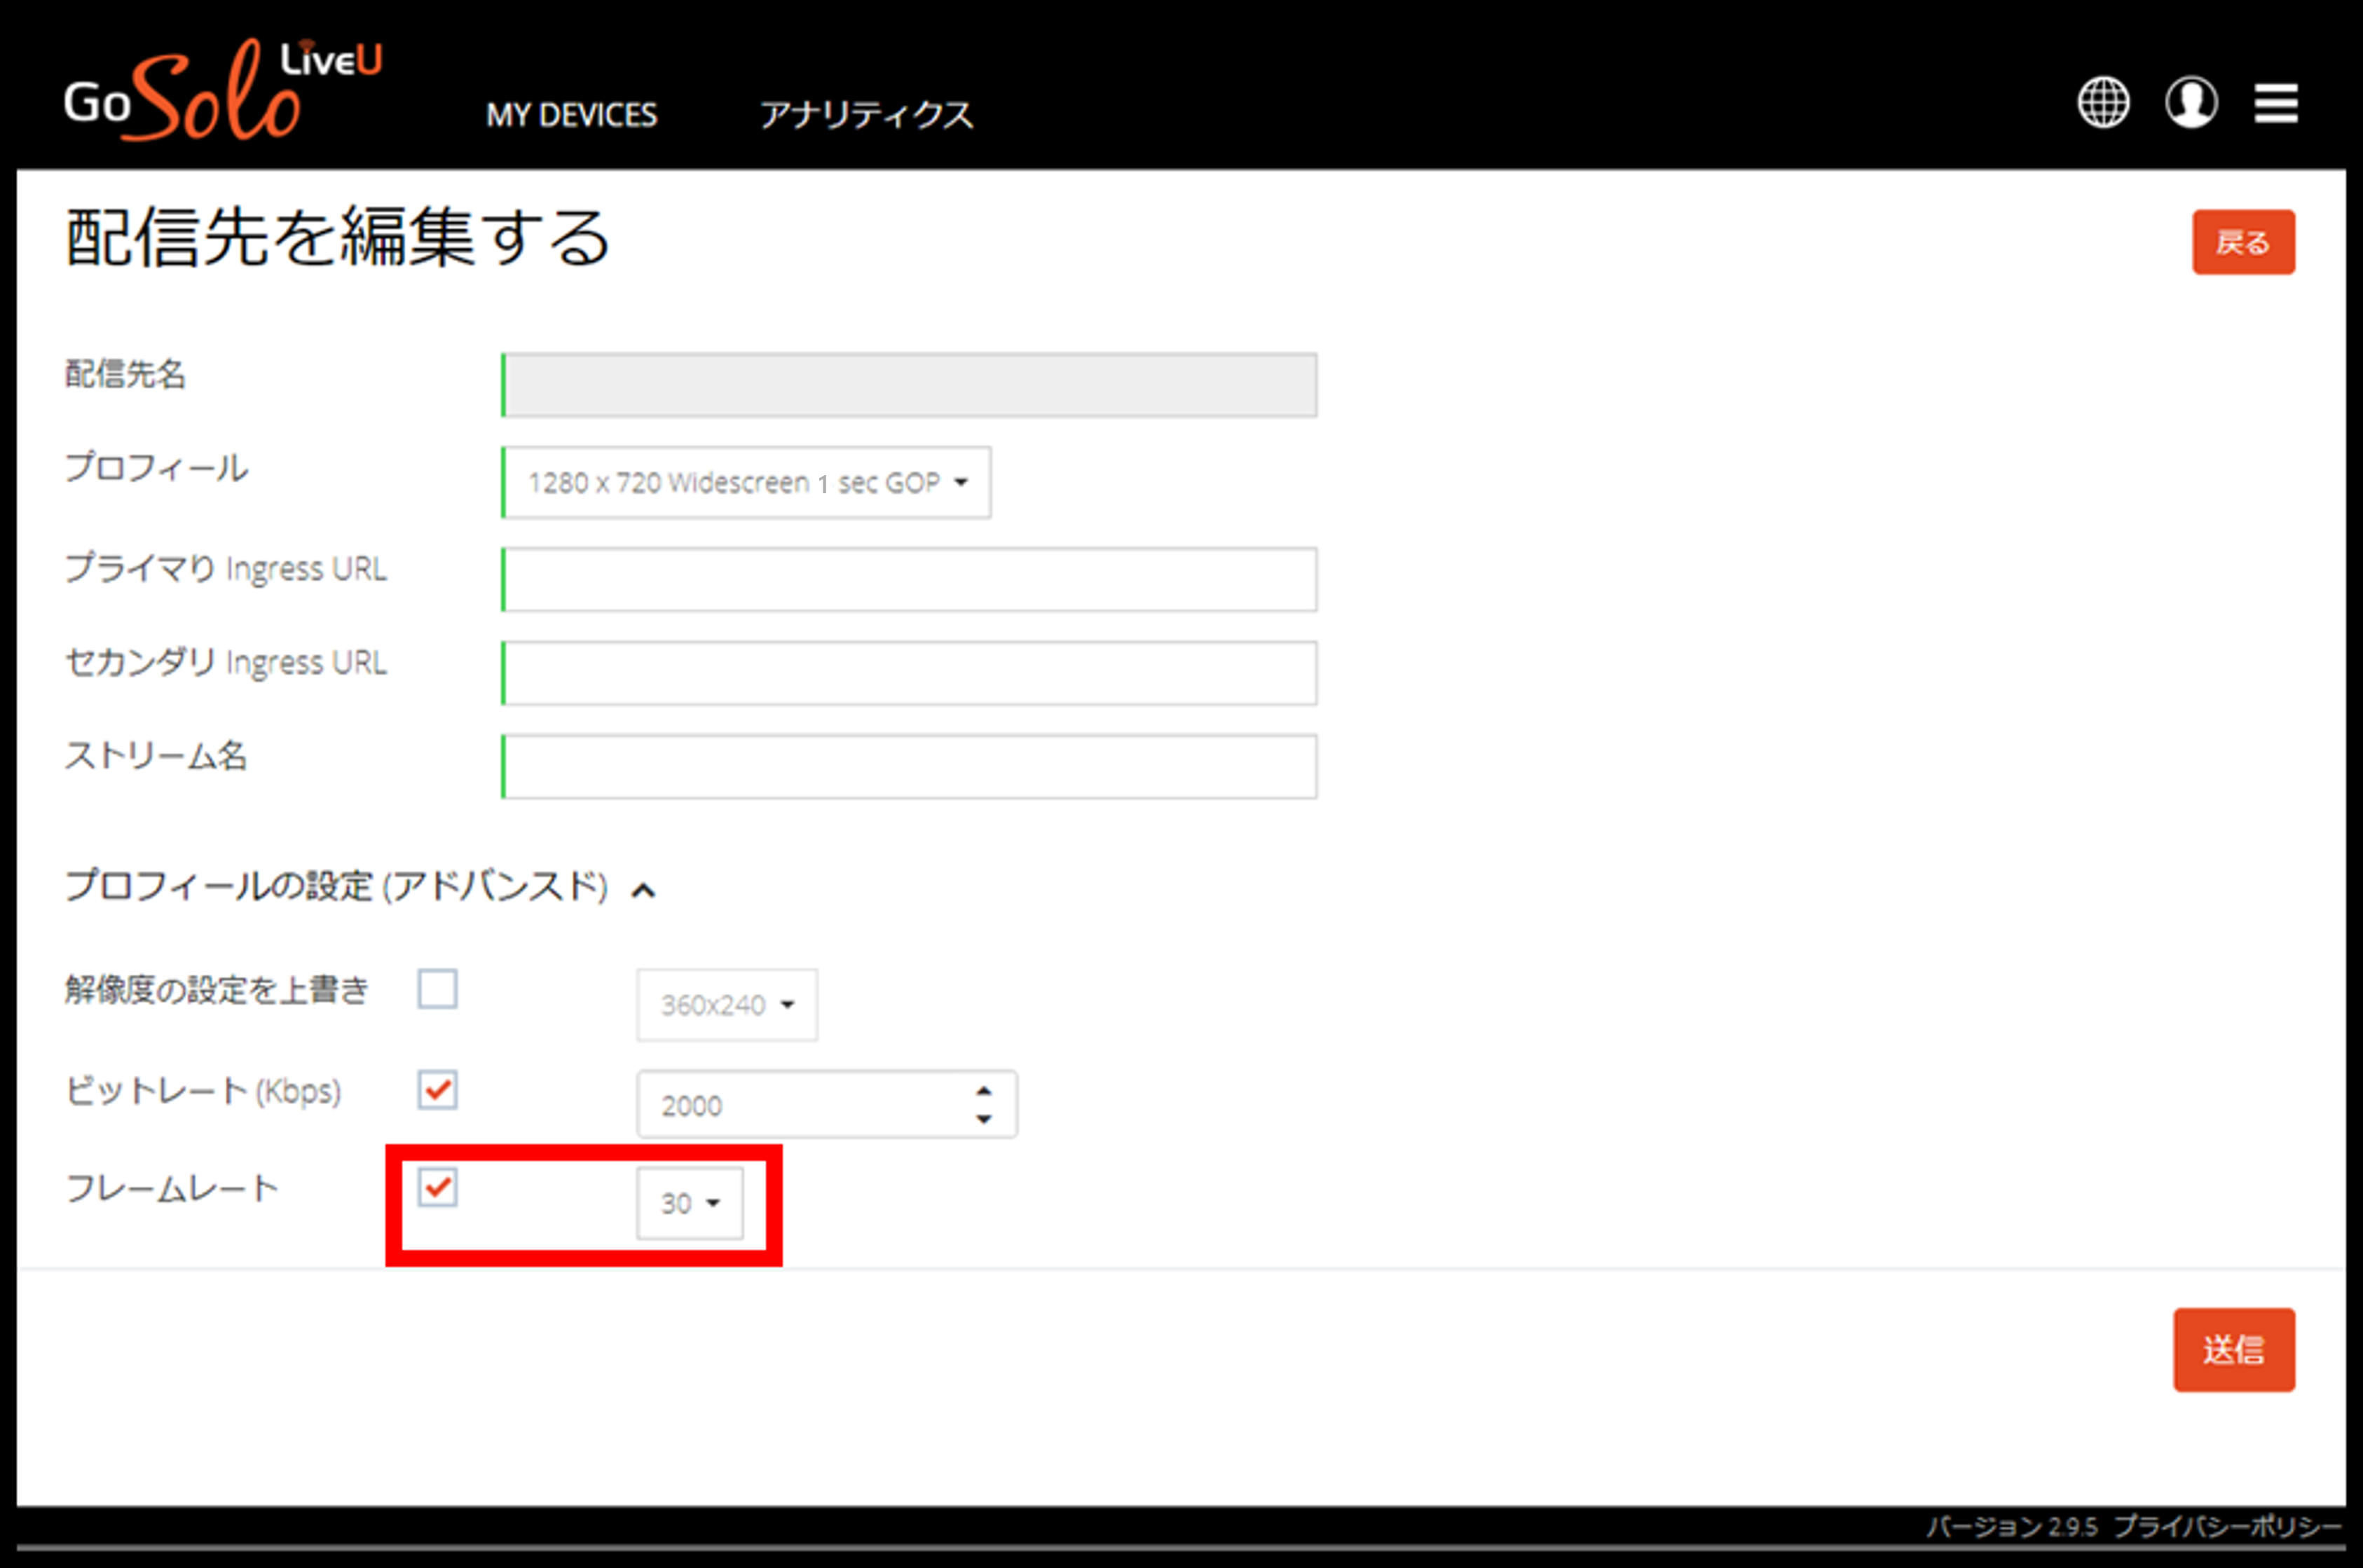The height and width of the screenshot is (1568, 2363).
Task: Open the 1280 x 720 Widescreen profile dropdown
Action: pyautogui.click(x=746, y=483)
